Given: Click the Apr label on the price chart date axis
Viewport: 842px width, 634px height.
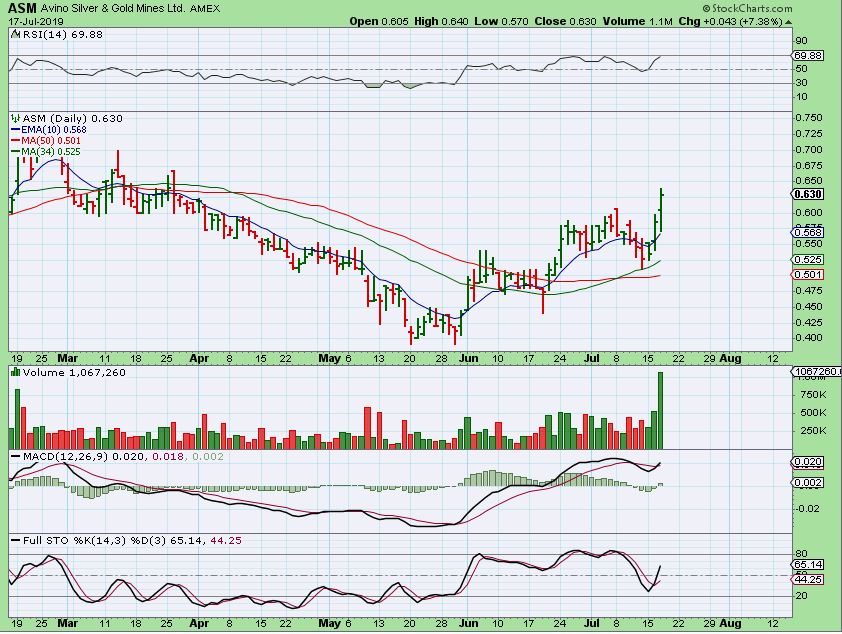Looking at the screenshot, I should pos(199,358).
